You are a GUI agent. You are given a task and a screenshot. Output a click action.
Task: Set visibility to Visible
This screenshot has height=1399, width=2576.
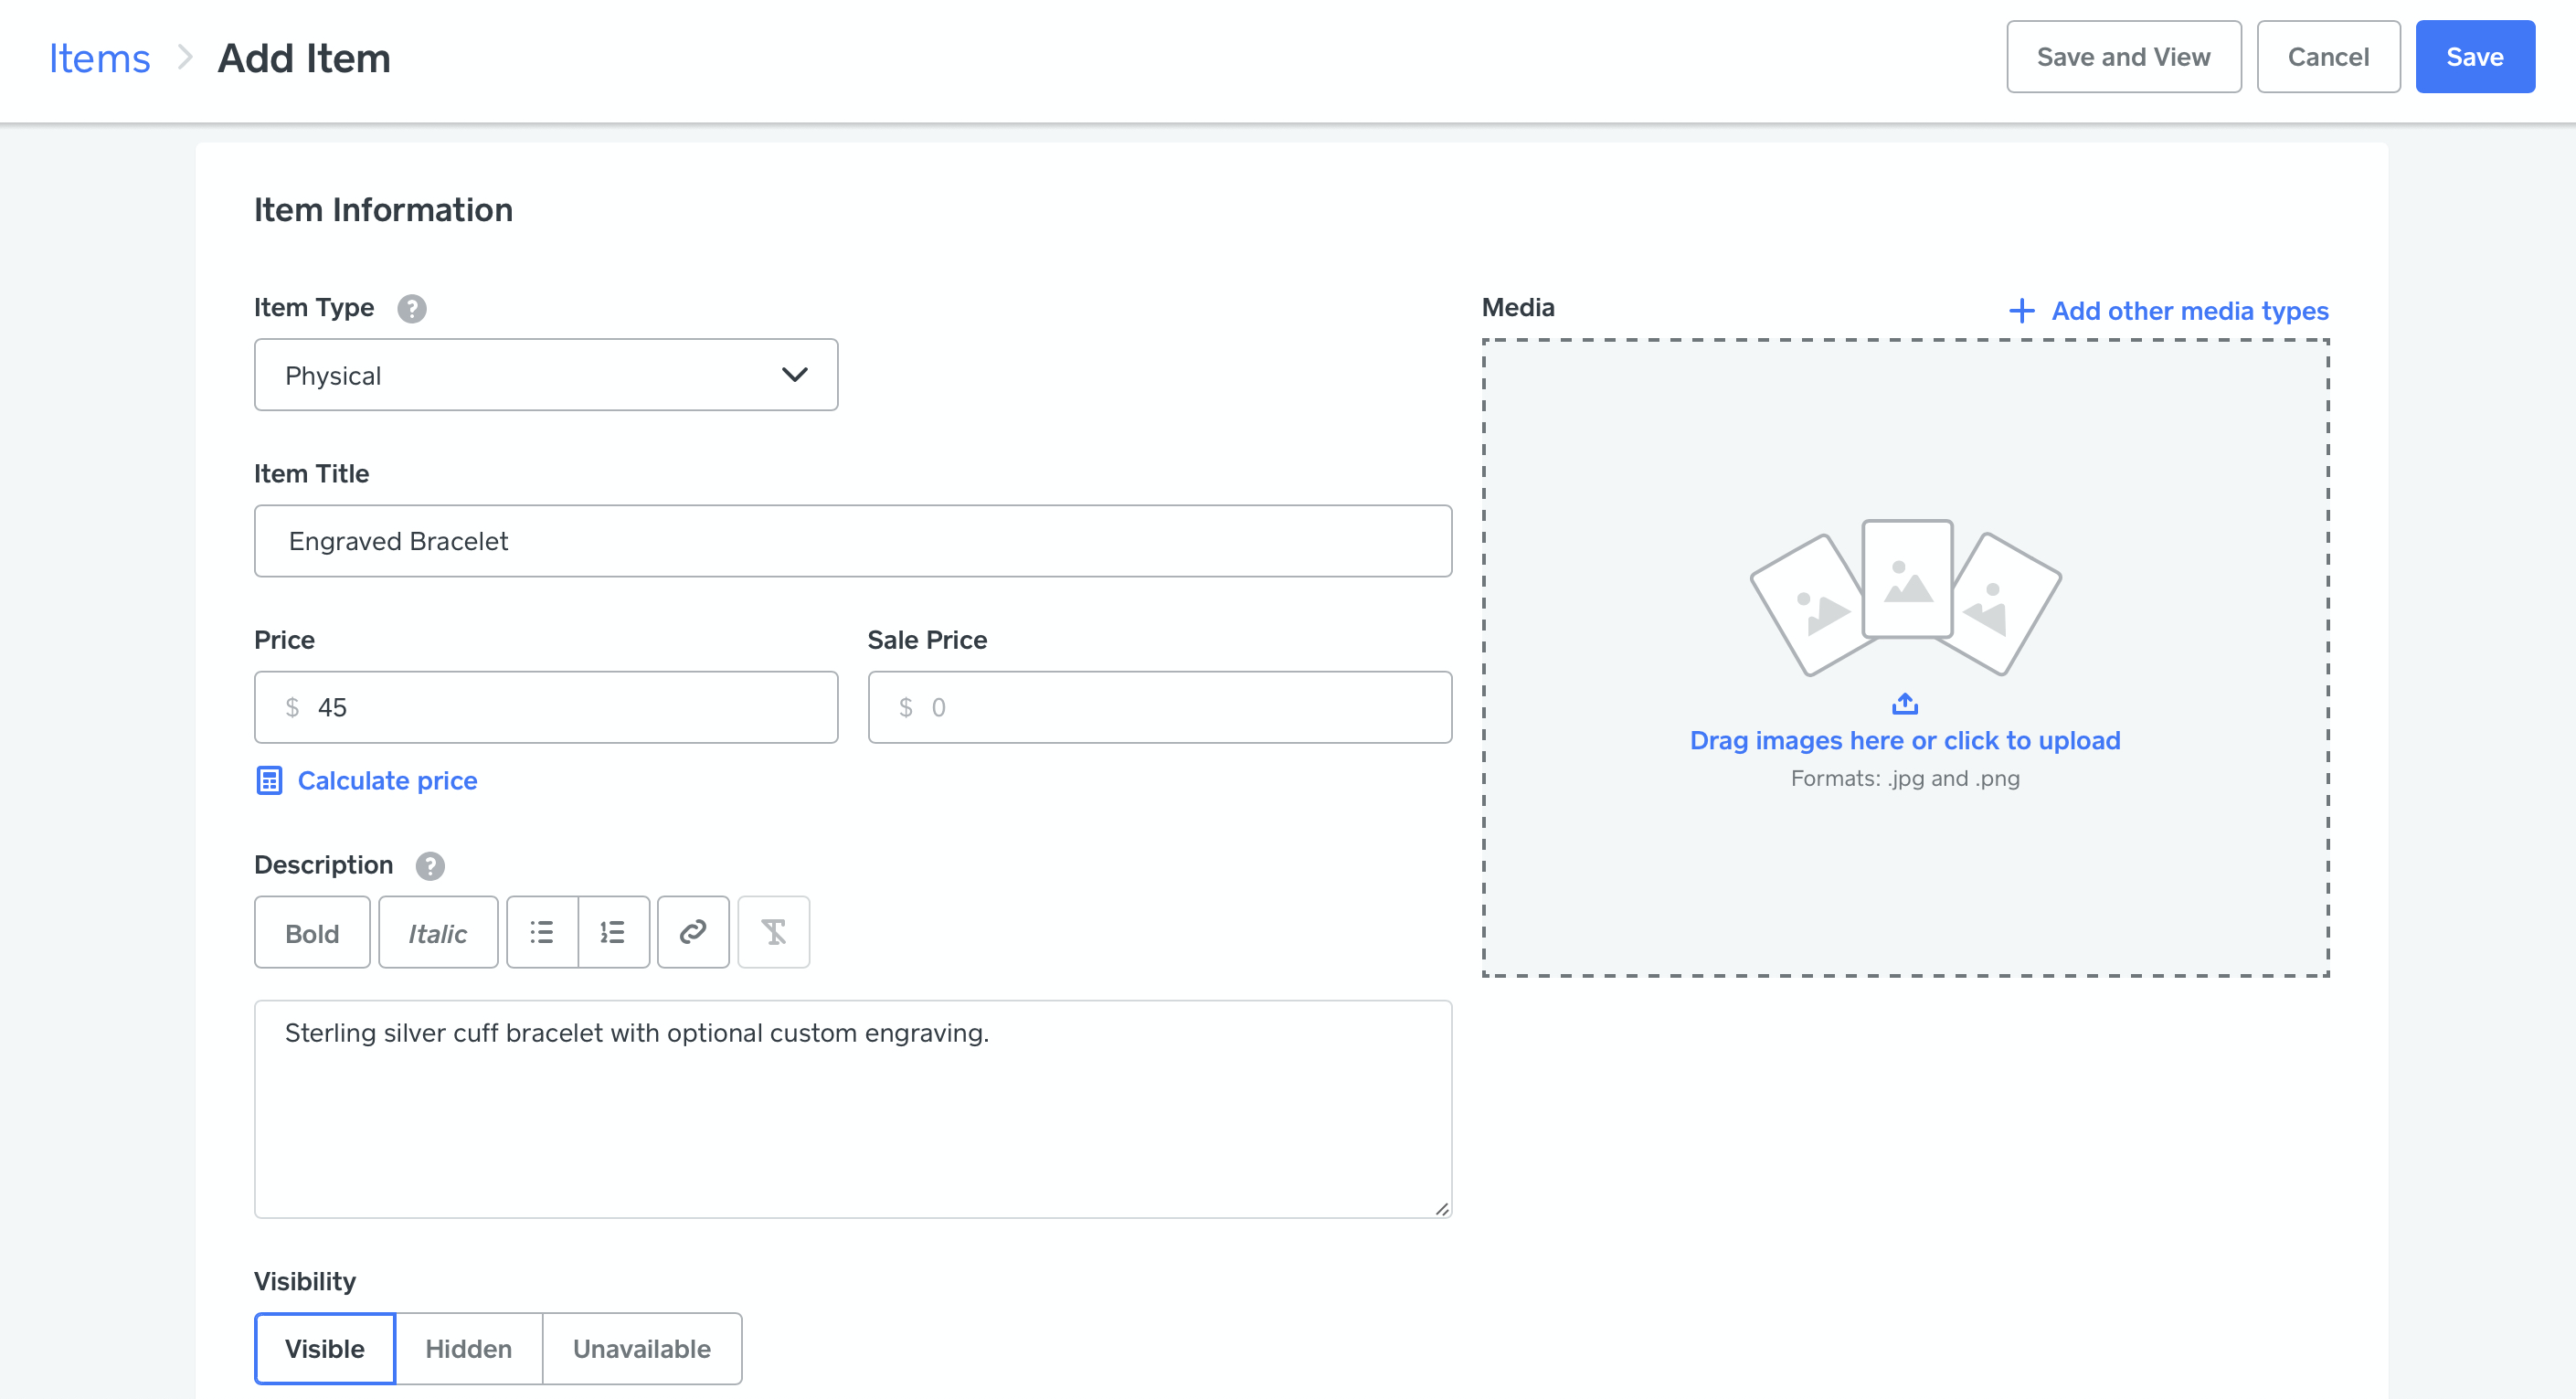tap(325, 1349)
